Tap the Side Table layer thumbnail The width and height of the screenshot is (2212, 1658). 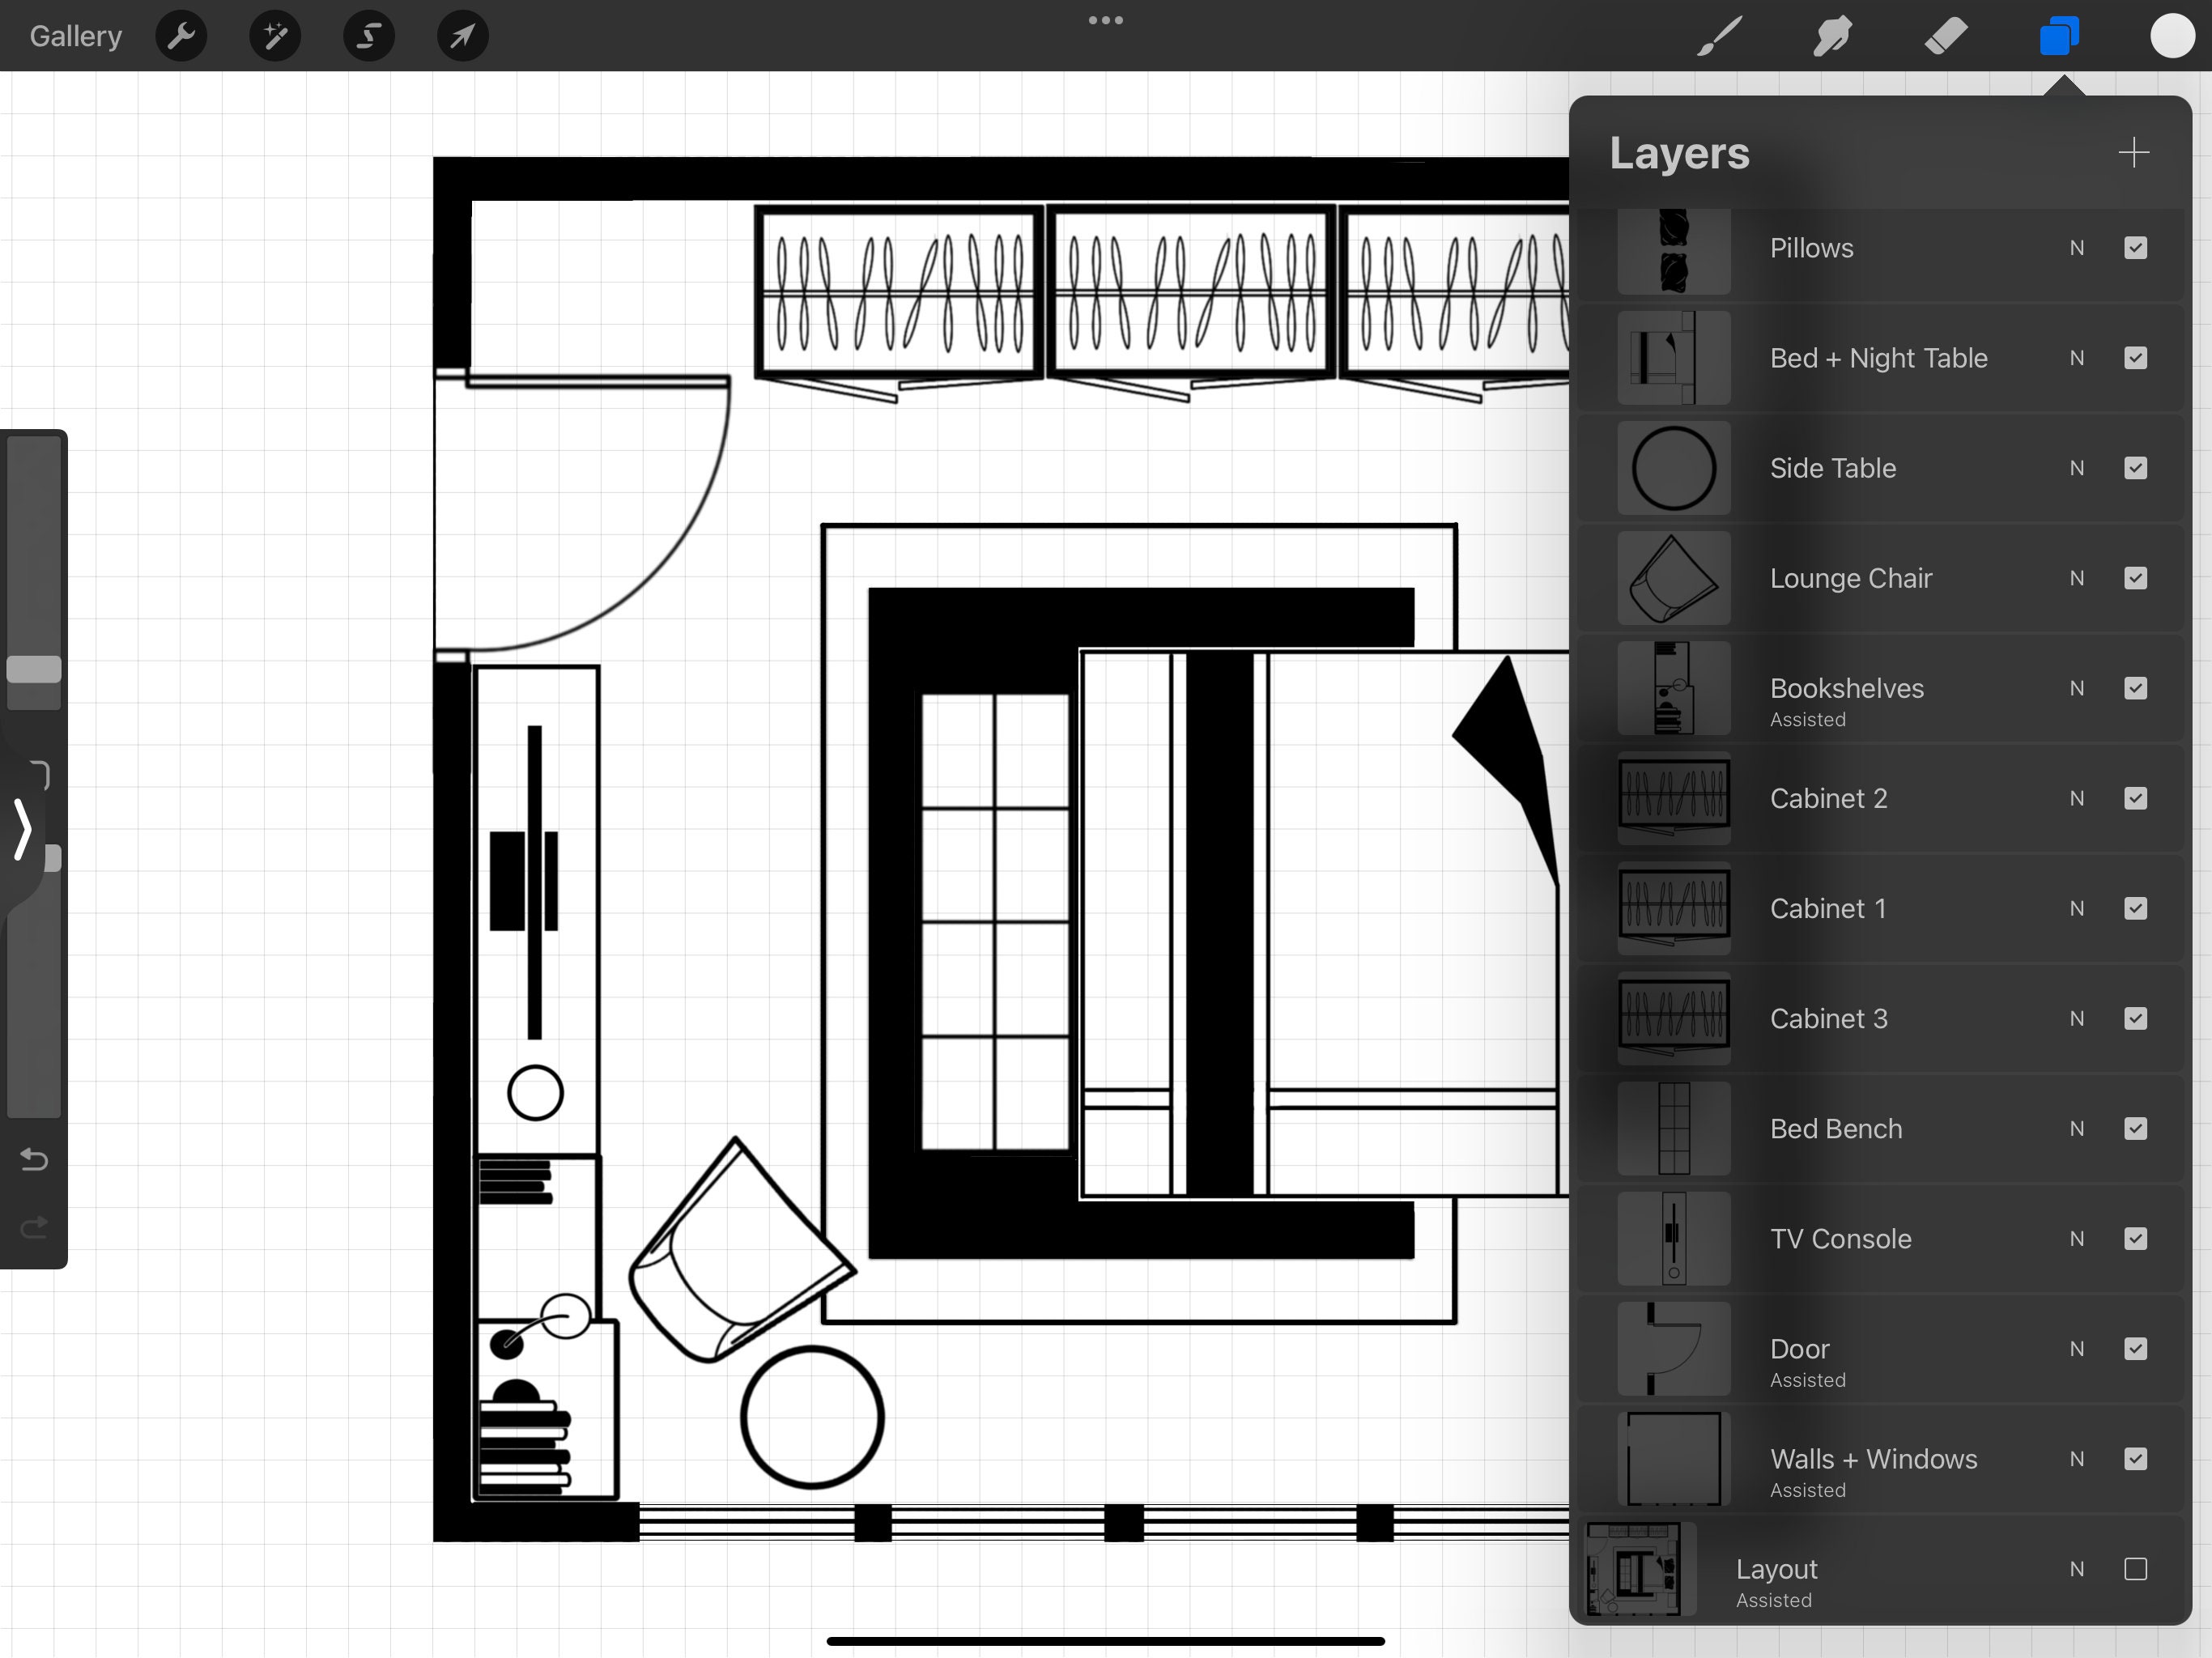(x=1672, y=467)
